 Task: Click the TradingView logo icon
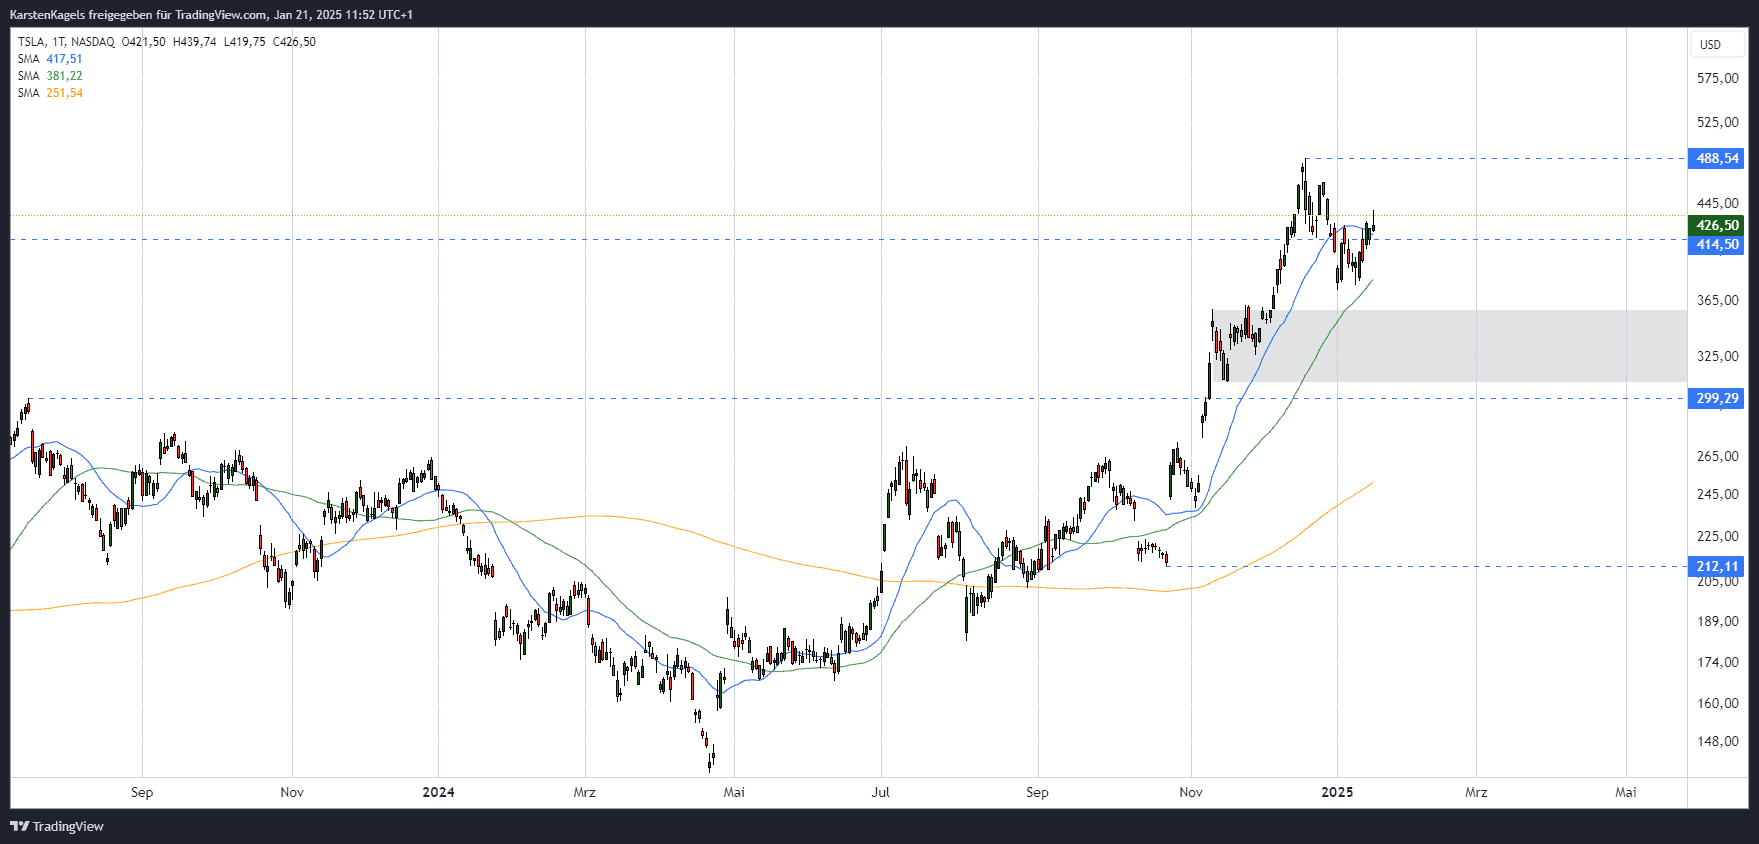pos(19,826)
